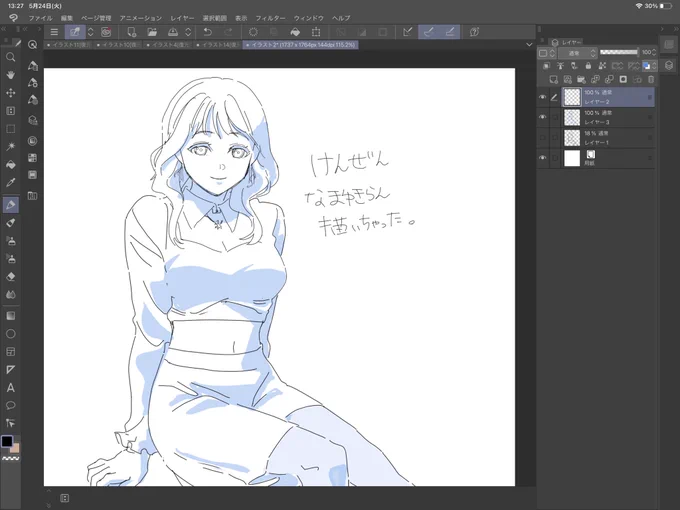Hide the 用紙 paper layer
This screenshot has width=680, height=510.
click(x=543, y=158)
